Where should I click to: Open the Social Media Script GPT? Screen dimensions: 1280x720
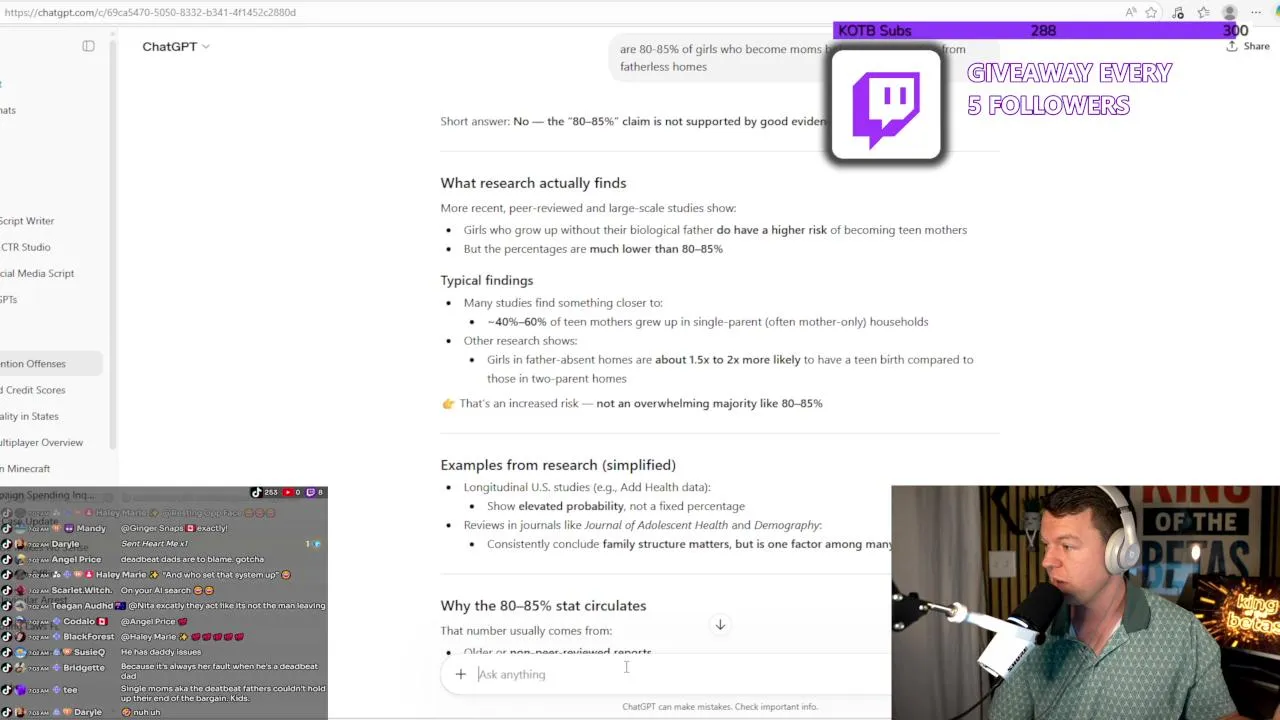click(37, 273)
